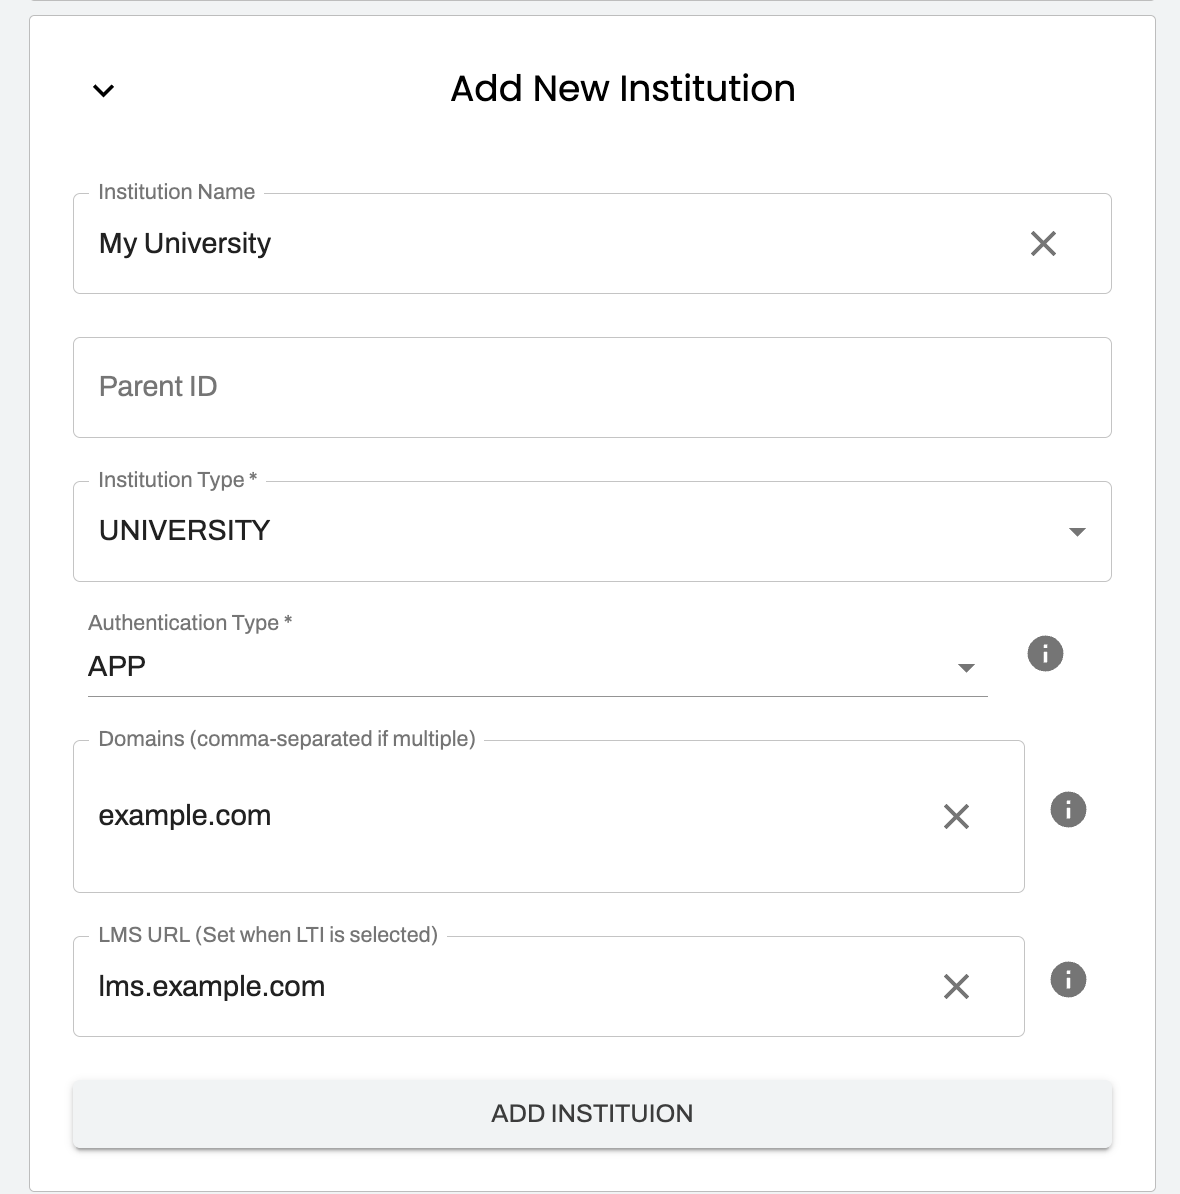Viewport: 1180px width, 1194px height.
Task: Clear the LMS URL field
Action: pyautogui.click(x=956, y=986)
